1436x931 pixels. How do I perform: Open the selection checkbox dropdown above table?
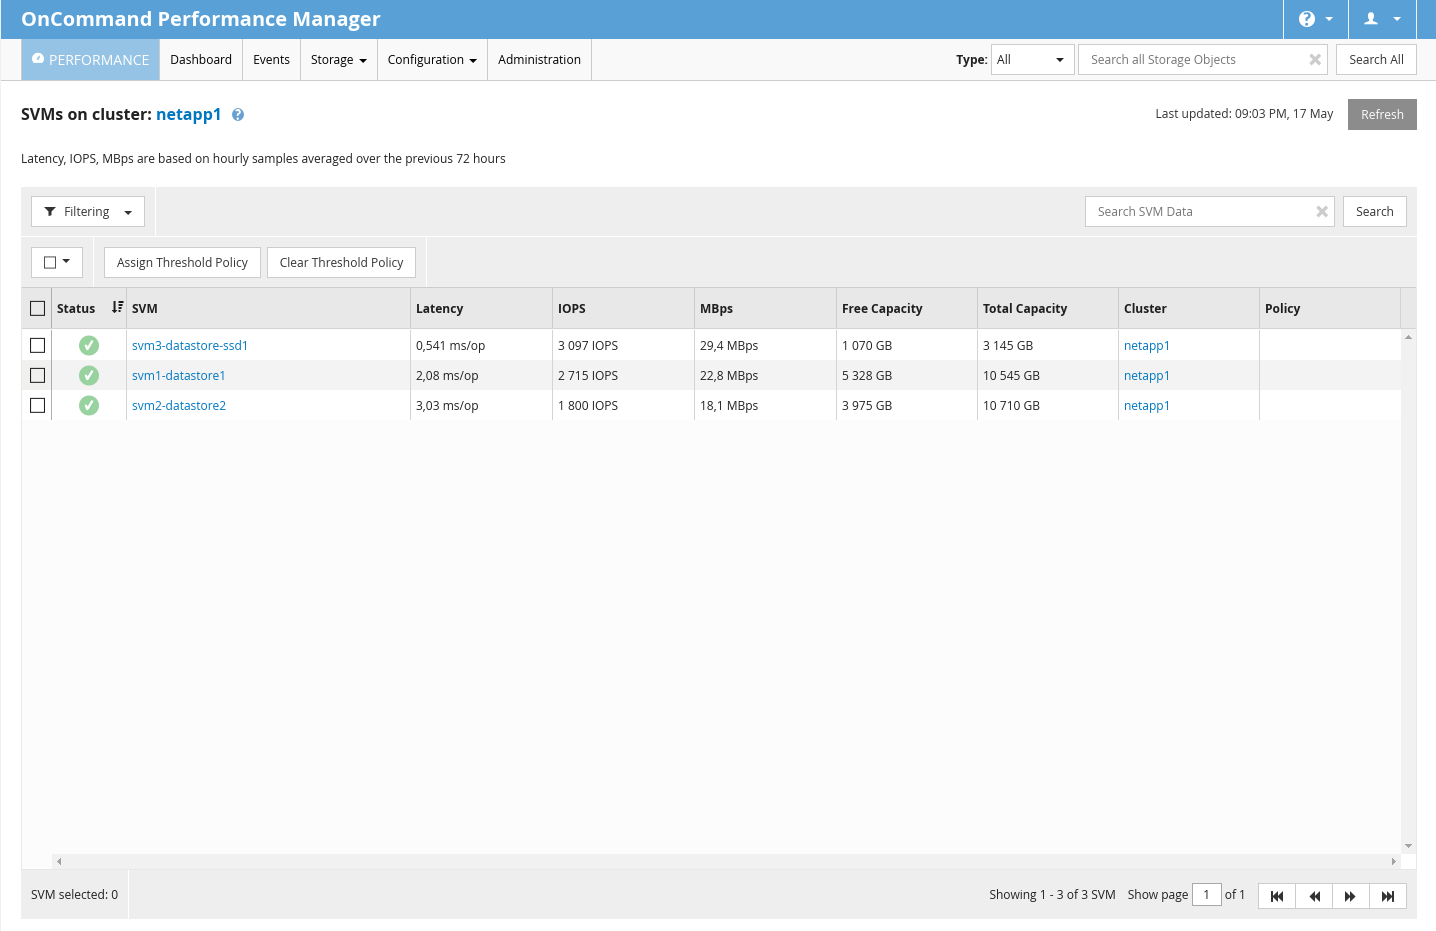click(x=57, y=262)
